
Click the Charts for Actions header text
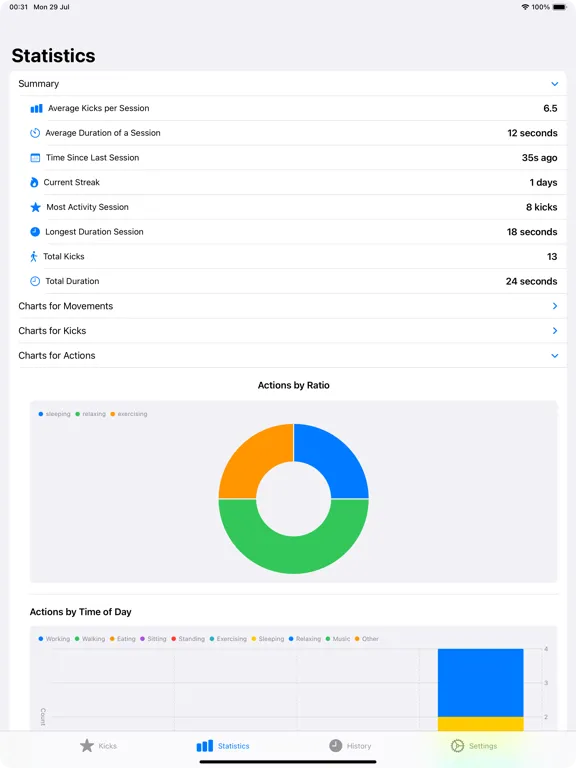(57, 356)
